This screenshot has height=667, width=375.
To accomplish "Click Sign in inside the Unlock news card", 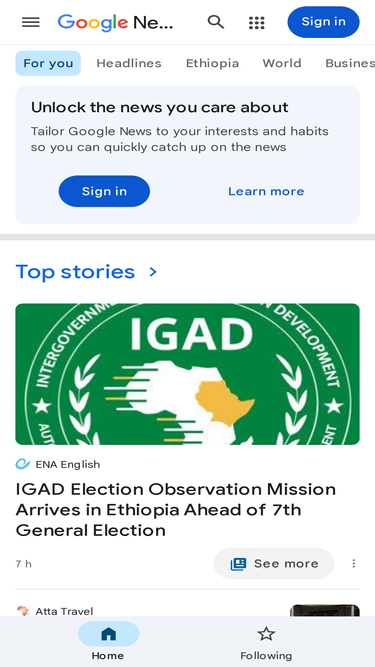I will coord(104,191).
